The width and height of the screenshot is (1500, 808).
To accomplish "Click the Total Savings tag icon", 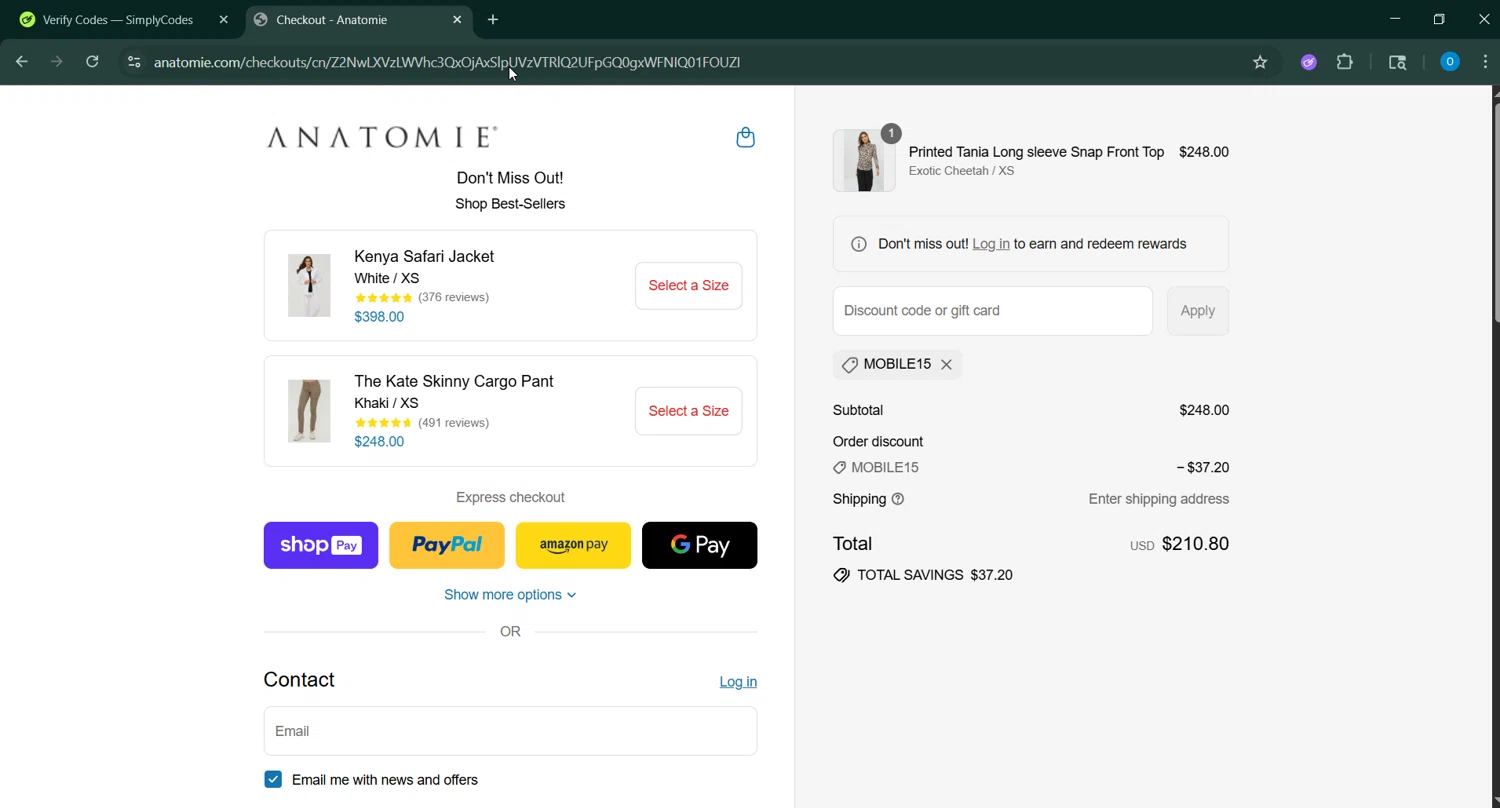I will (x=842, y=576).
